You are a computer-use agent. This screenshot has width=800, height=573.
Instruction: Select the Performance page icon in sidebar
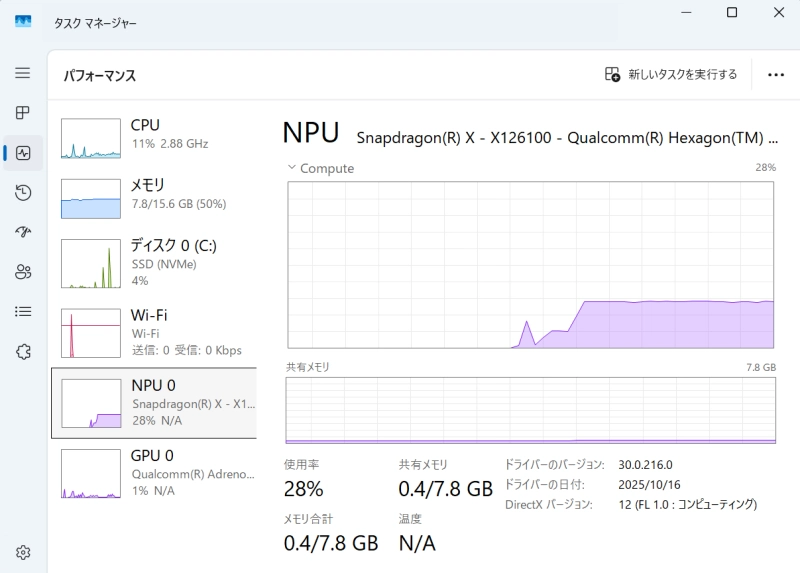(x=23, y=153)
